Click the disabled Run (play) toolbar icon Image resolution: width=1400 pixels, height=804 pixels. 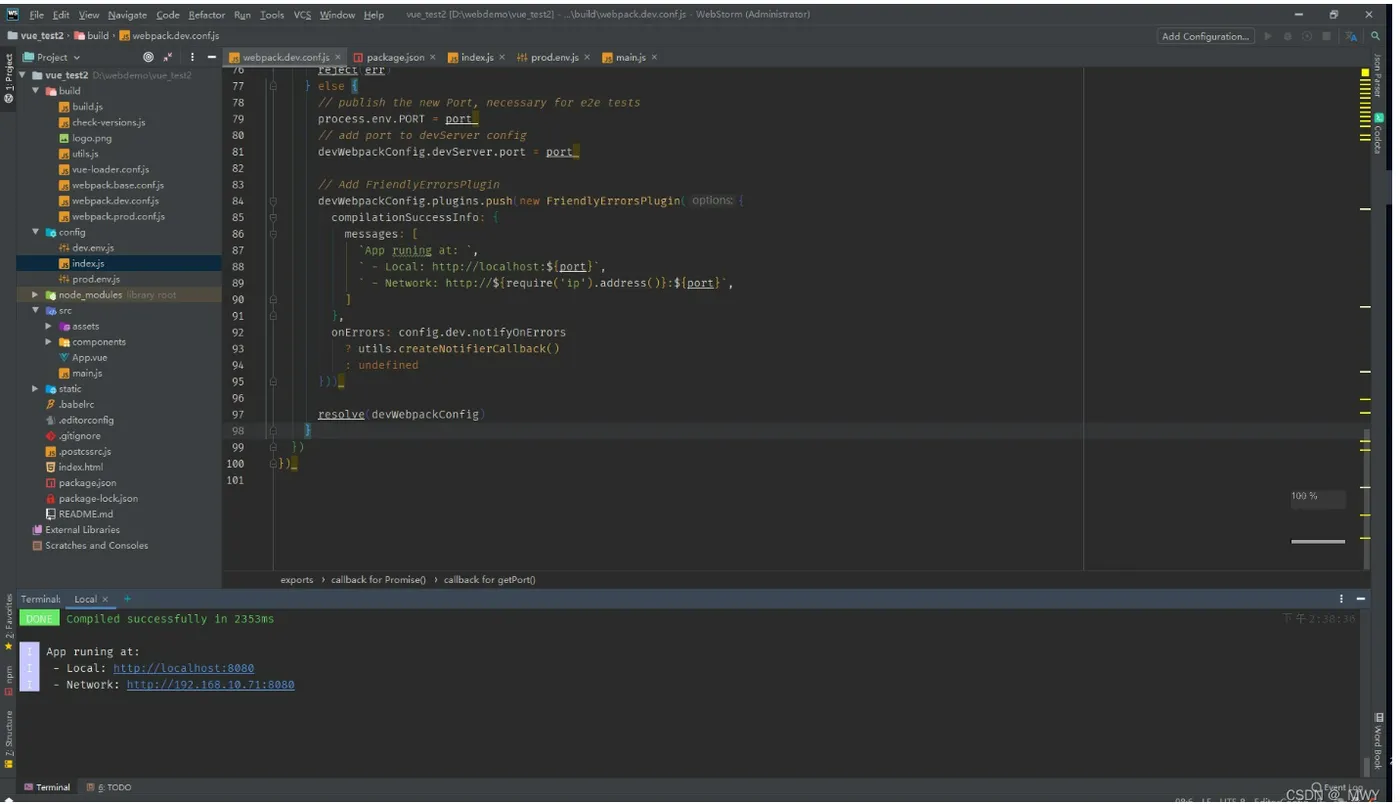(x=1268, y=36)
